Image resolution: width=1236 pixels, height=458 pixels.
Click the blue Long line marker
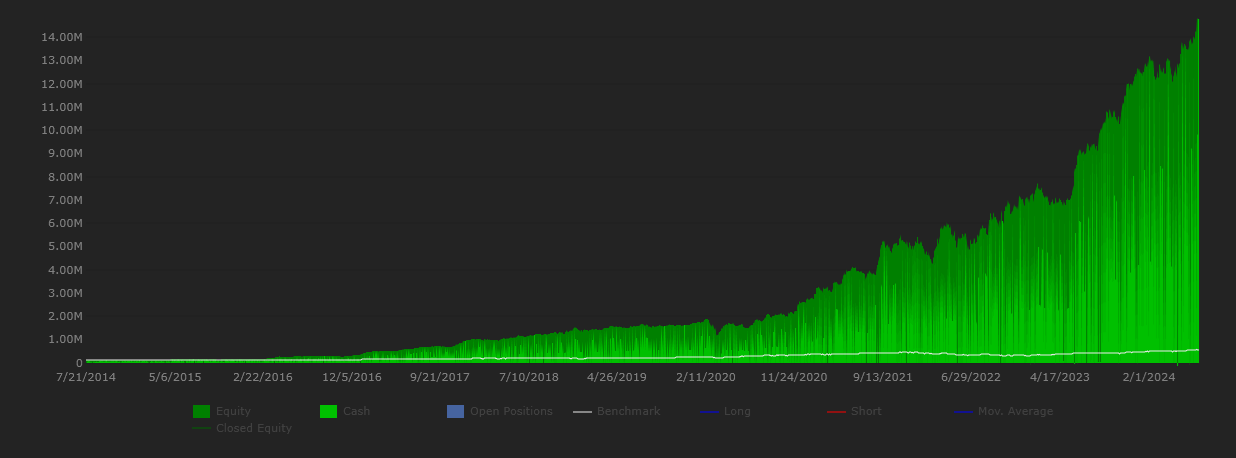coord(709,412)
